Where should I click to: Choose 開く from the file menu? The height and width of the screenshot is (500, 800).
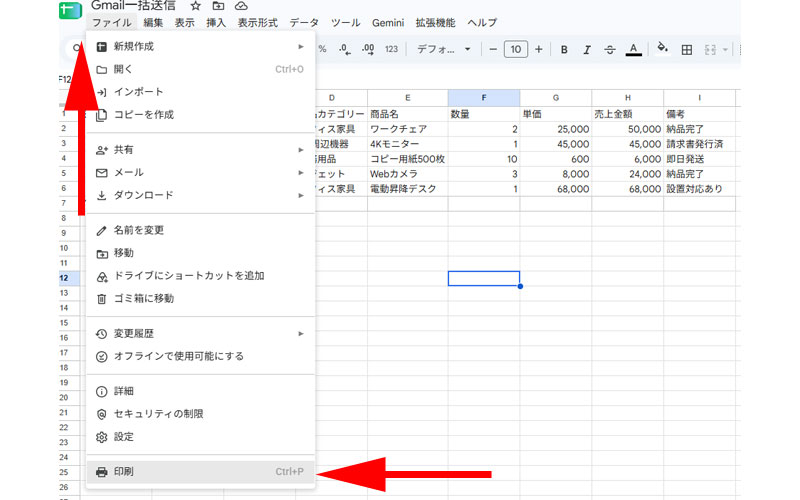201,69
